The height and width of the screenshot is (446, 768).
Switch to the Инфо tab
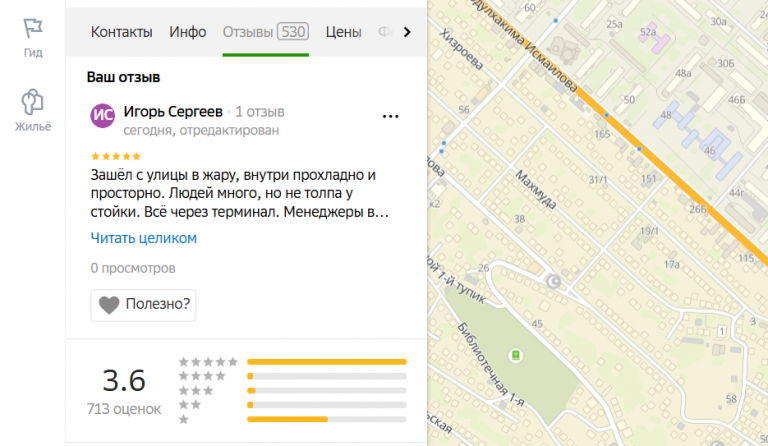click(188, 32)
